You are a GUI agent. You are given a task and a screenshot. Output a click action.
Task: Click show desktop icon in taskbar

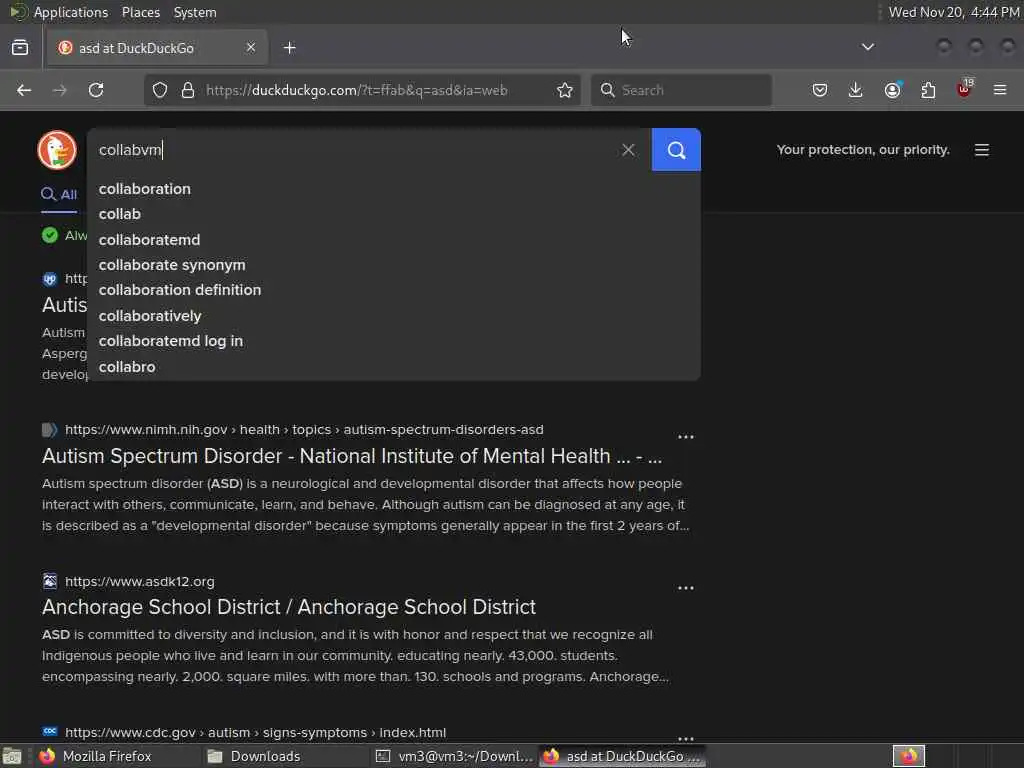12,757
